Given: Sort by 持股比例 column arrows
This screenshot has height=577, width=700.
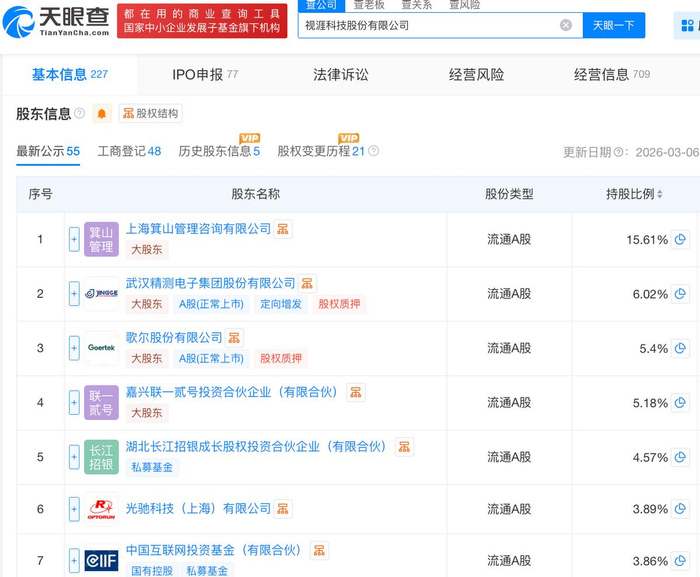Looking at the screenshot, I should pyautogui.click(x=659, y=194).
